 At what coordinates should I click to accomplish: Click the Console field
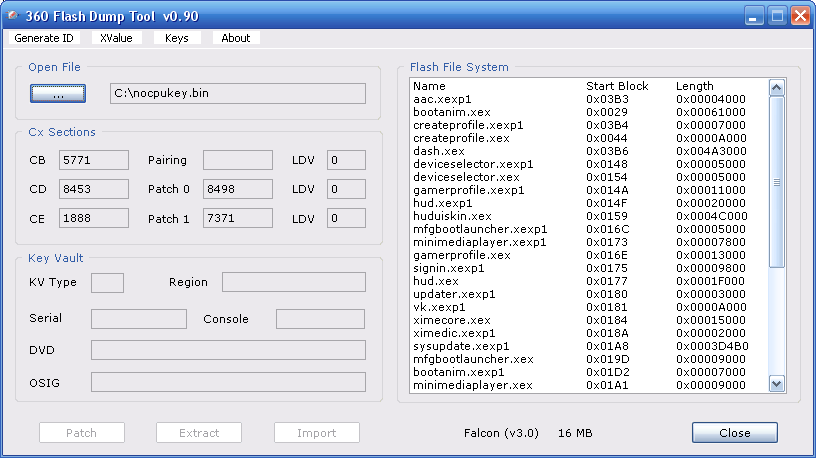click(320, 319)
